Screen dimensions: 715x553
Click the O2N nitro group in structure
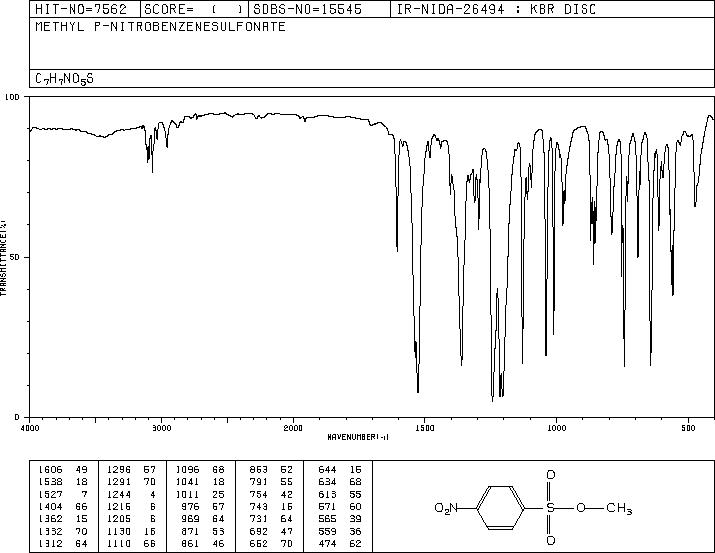[446, 508]
